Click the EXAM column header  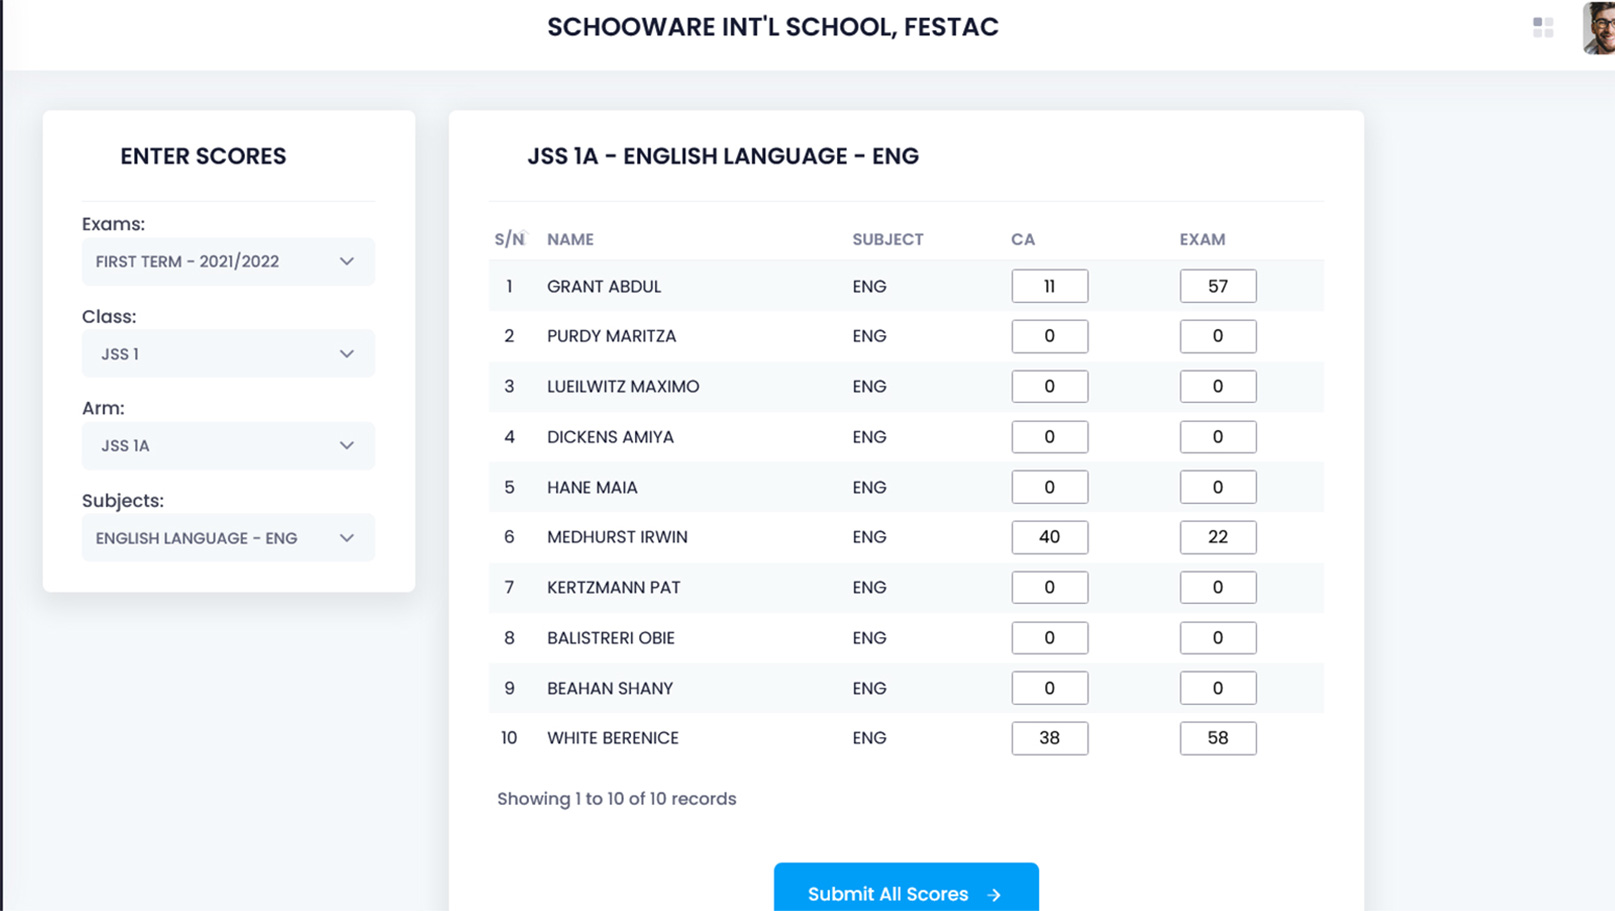pos(1202,239)
